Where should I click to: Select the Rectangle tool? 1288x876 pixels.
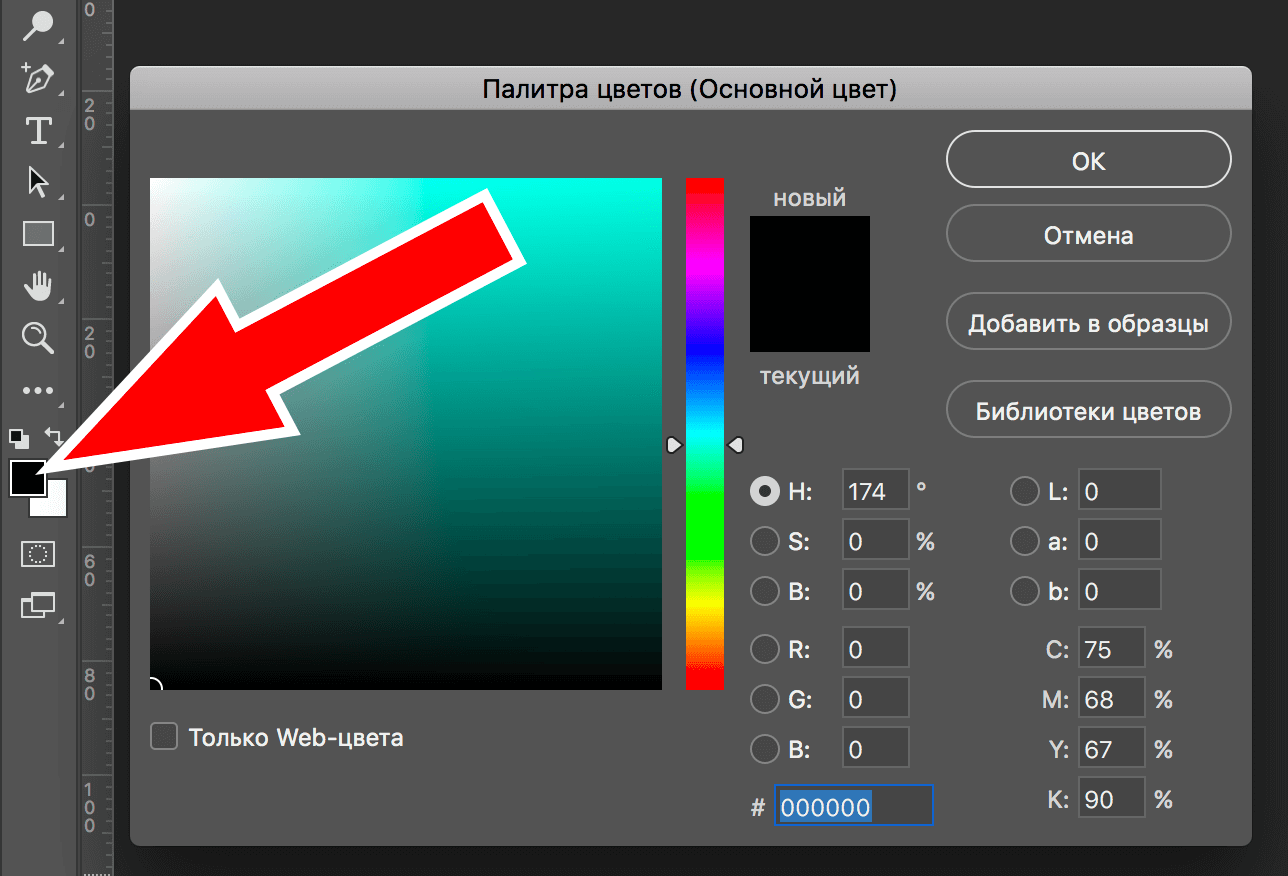(x=38, y=234)
